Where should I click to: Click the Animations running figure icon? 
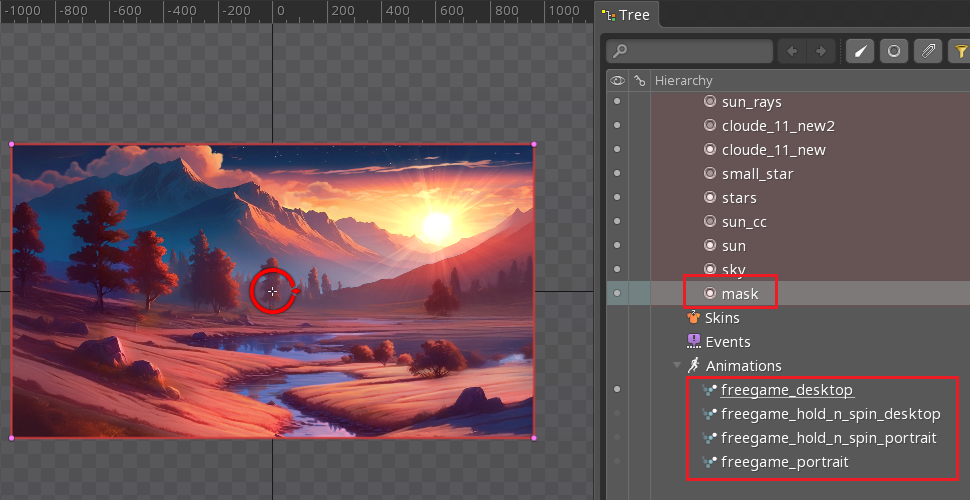click(x=694, y=366)
